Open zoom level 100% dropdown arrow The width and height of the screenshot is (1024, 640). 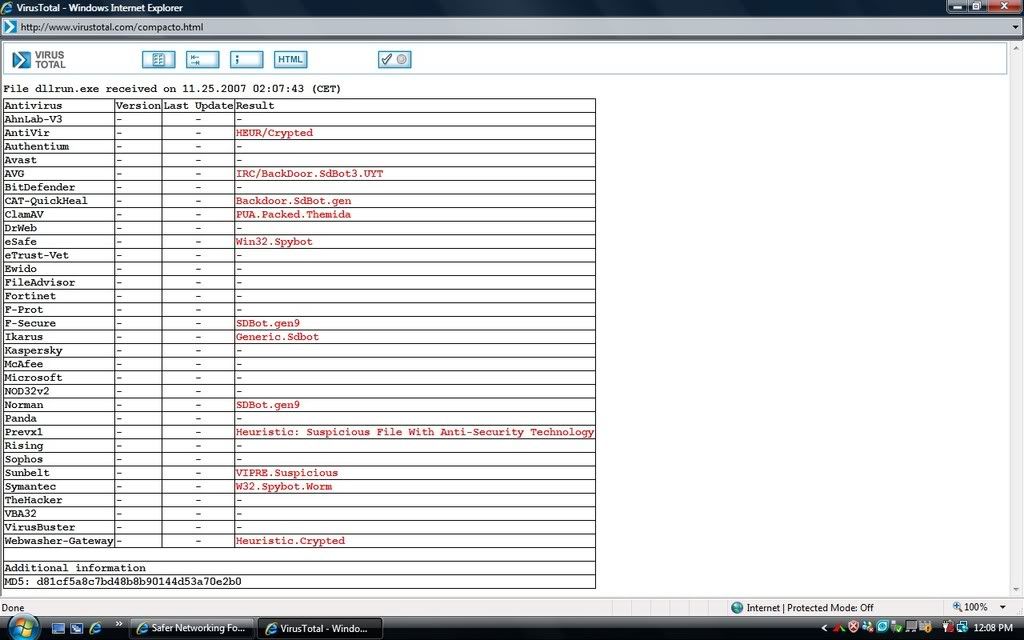pos(1002,607)
